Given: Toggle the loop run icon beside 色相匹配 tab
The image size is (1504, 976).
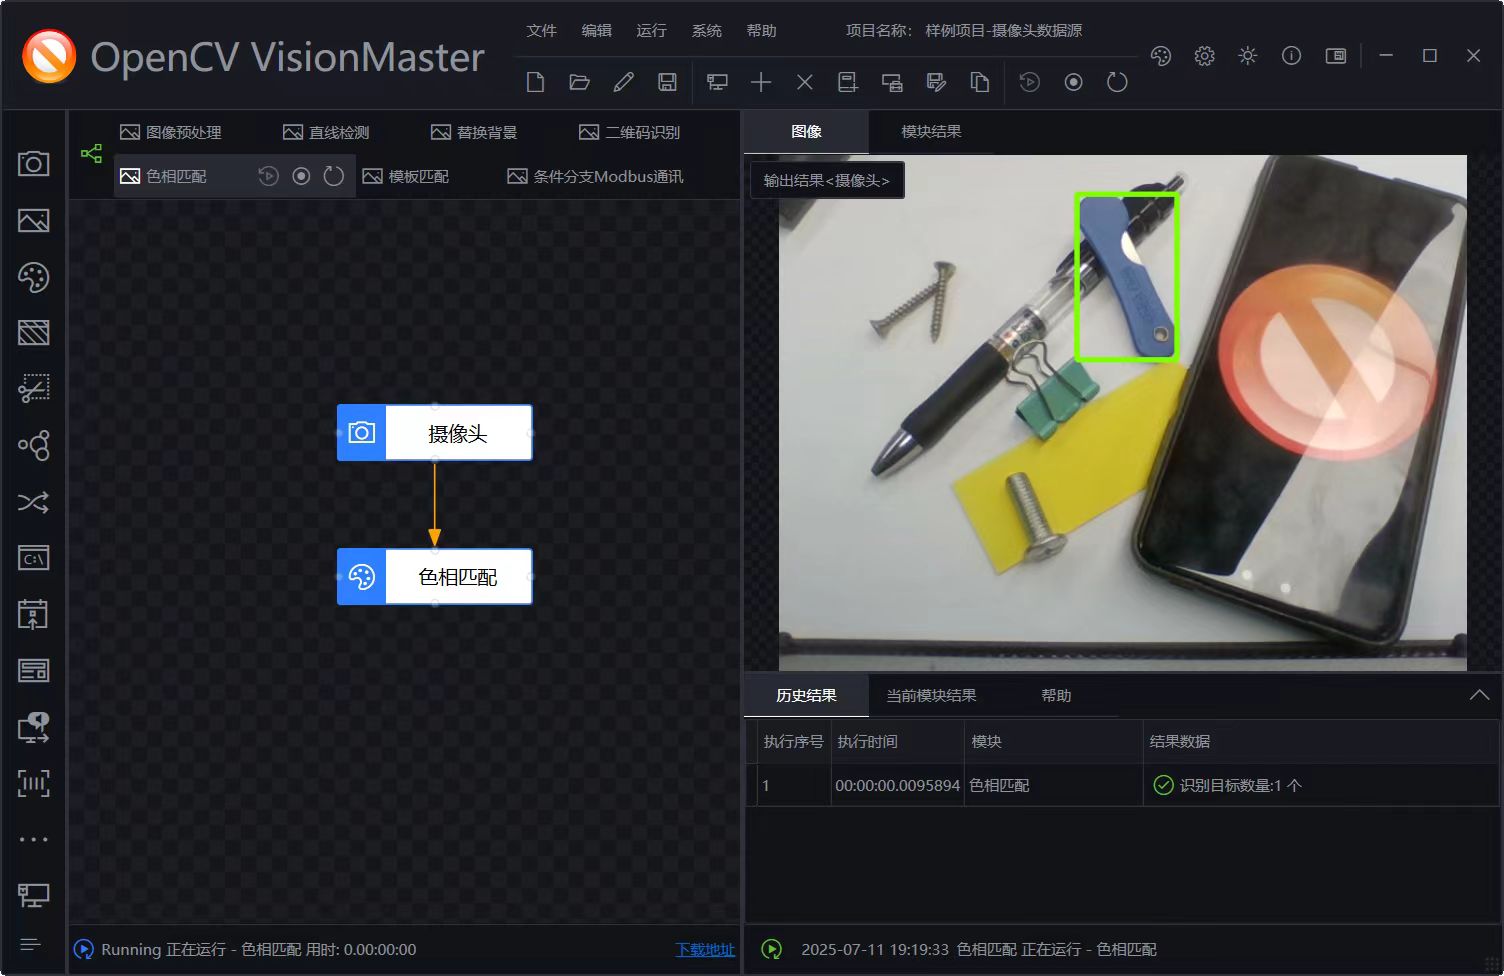Looking at the screenshot, I should pos(333,175).
